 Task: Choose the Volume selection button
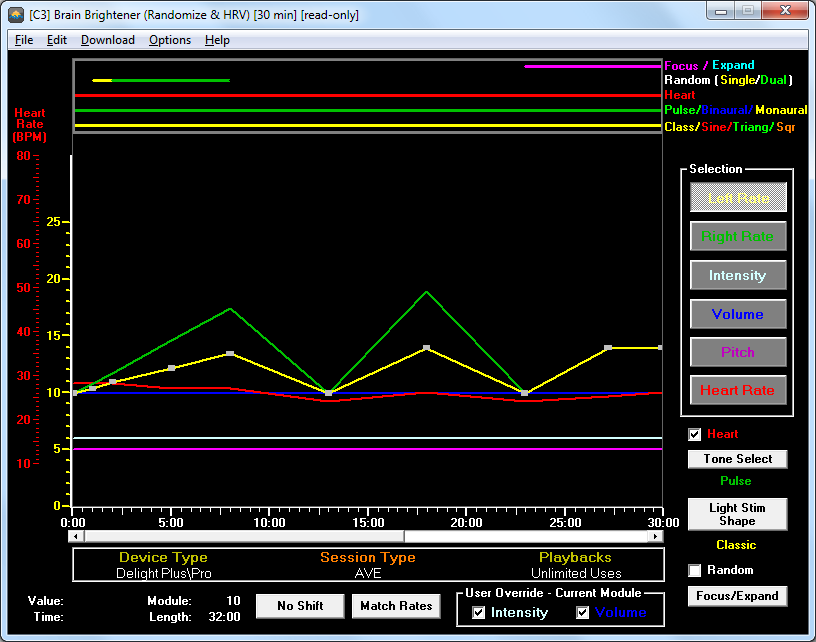tap(738, 314)
